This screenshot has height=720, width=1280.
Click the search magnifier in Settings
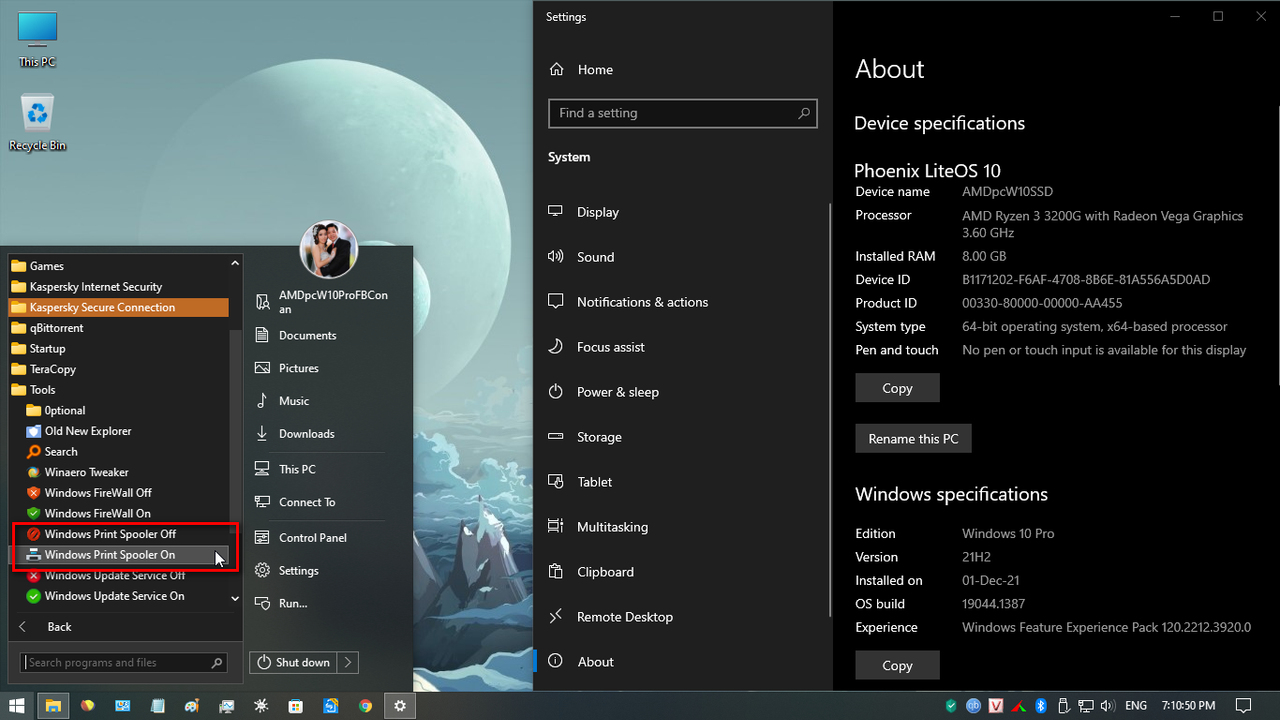(x=804, y=113)
